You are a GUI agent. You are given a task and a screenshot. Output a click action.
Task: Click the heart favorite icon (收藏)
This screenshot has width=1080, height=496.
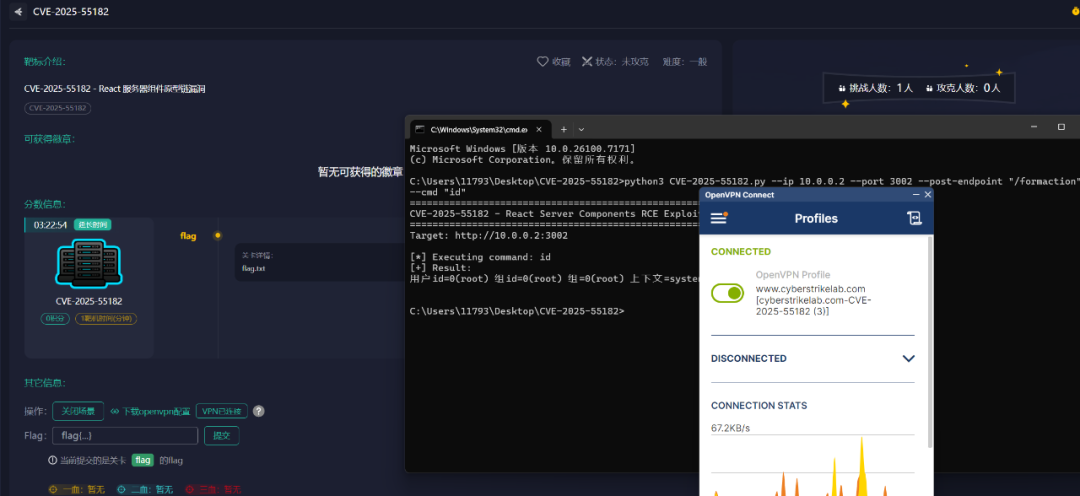click(x=543, y=61)
